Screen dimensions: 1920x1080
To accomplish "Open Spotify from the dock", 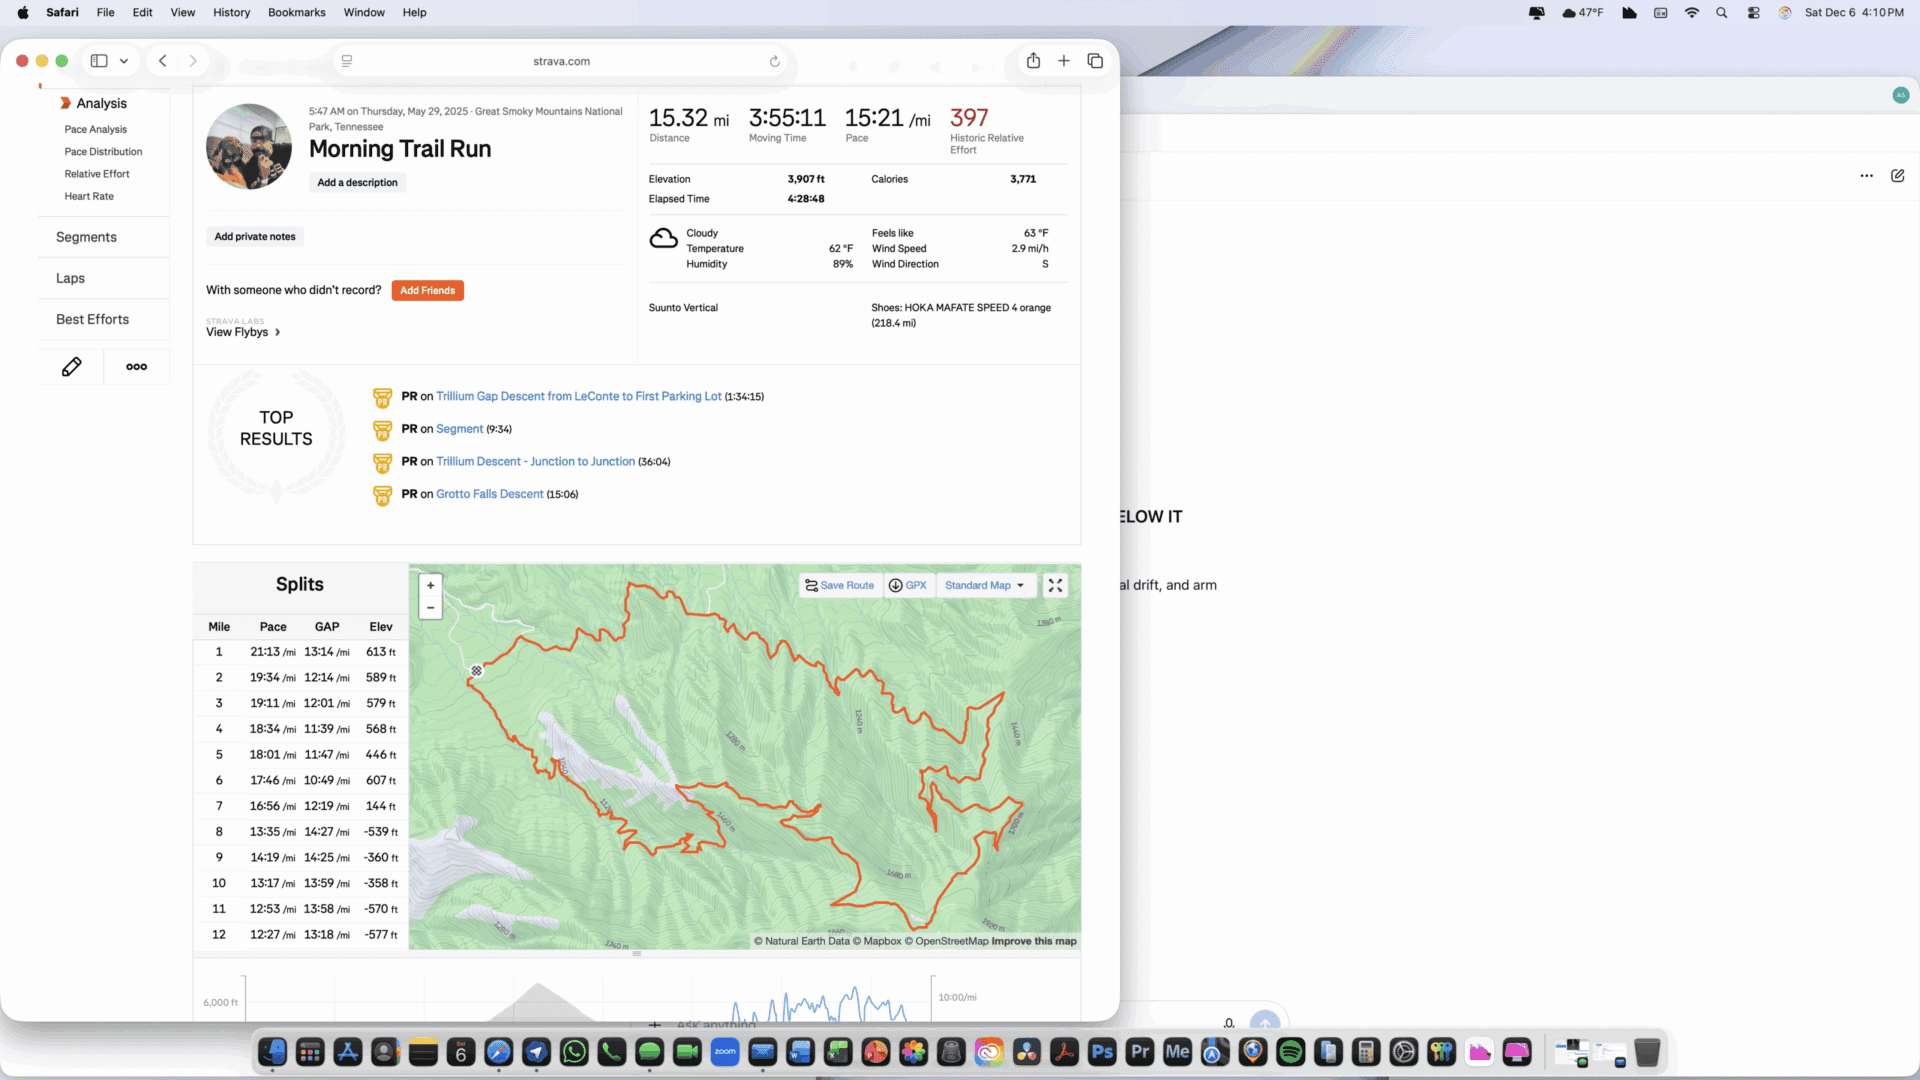I will click(x=1290, y=1052).
